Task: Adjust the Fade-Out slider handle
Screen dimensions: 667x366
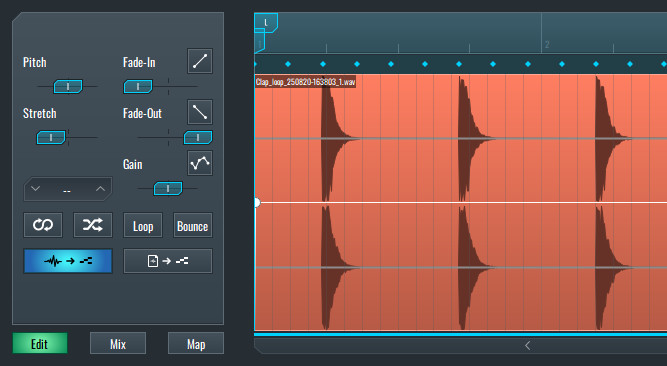Action: point(198,137)
